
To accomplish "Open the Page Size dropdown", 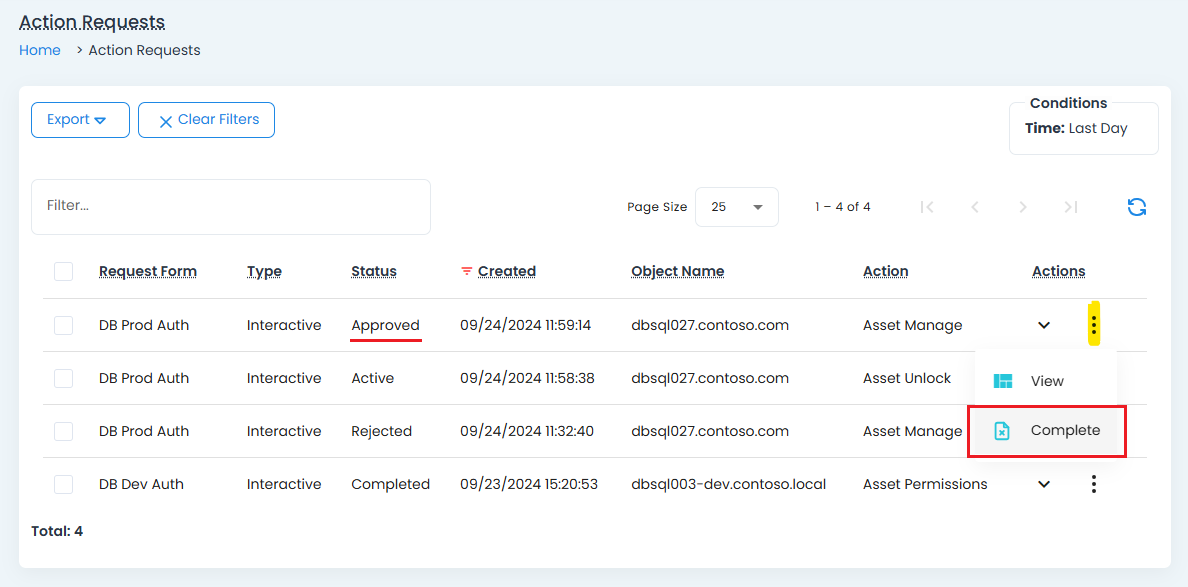I will pos(736,207).
